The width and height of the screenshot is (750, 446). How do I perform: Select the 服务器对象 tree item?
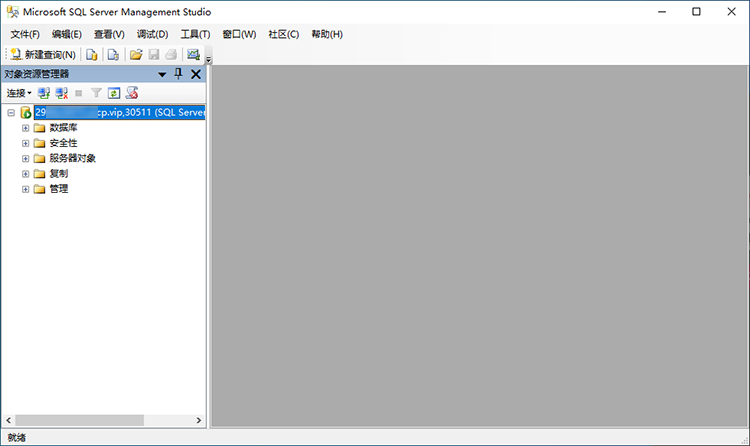pos(72,158)
